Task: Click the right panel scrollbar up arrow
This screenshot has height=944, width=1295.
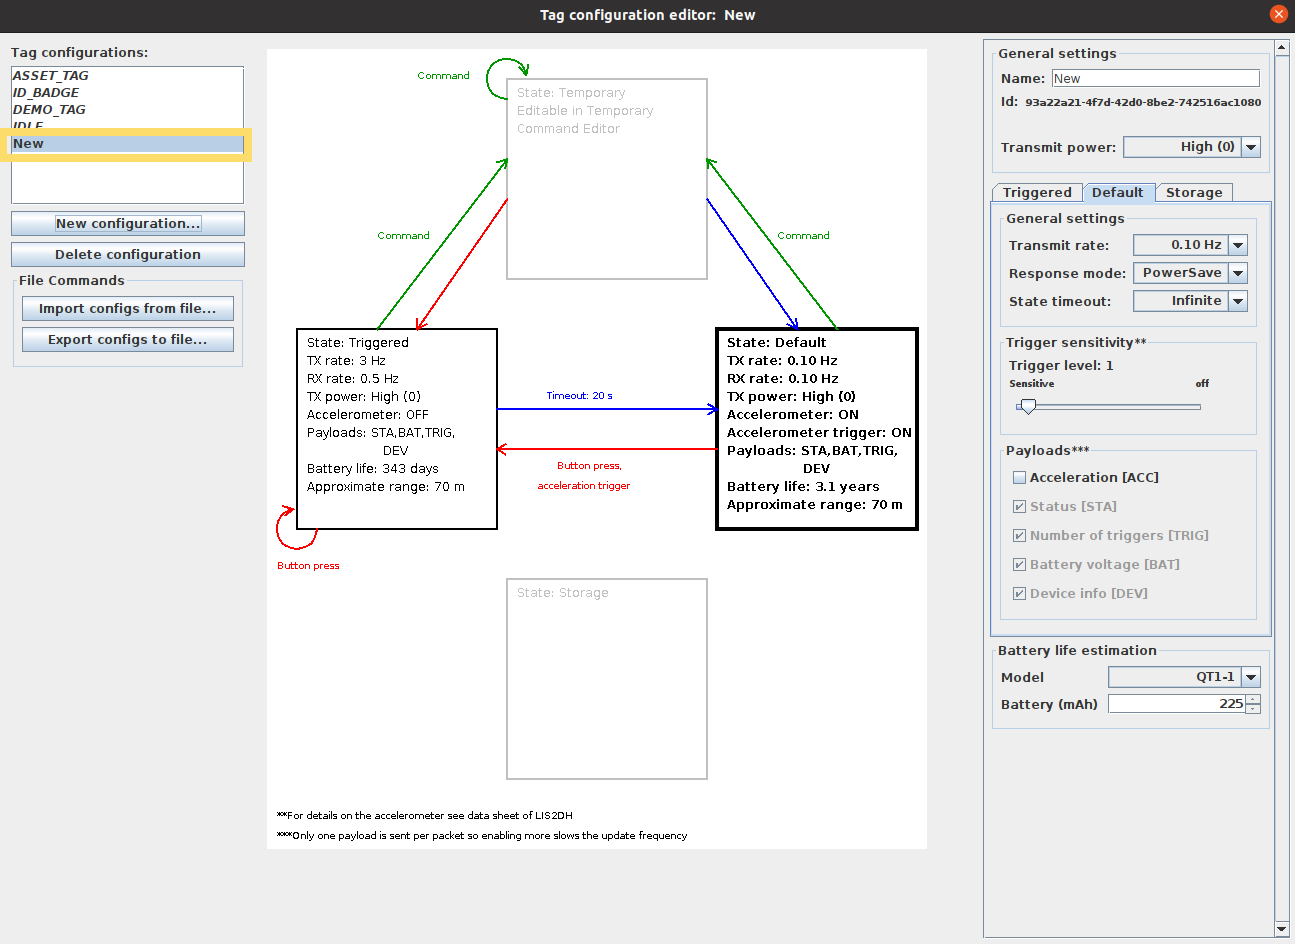Action: 1282,47
